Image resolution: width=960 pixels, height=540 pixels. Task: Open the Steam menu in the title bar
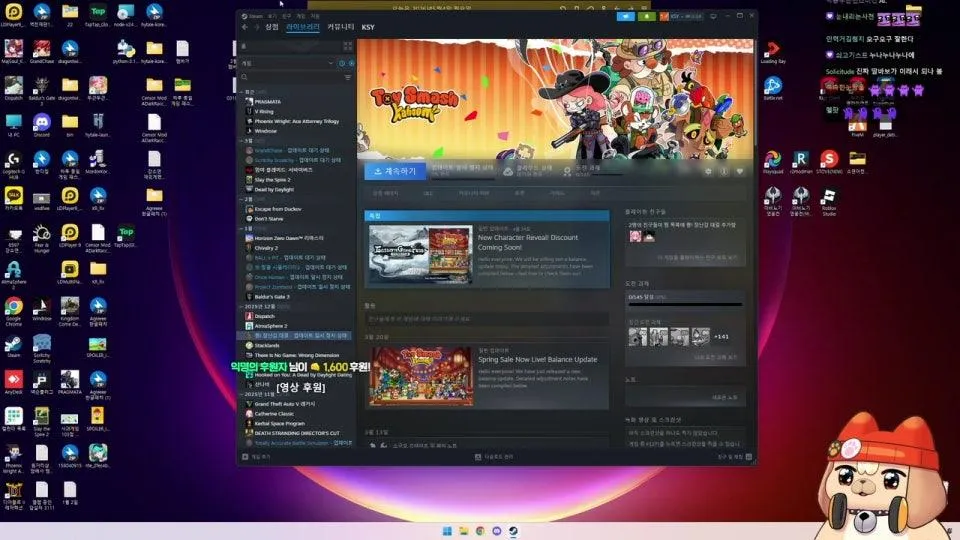click(x=256, y=16)
